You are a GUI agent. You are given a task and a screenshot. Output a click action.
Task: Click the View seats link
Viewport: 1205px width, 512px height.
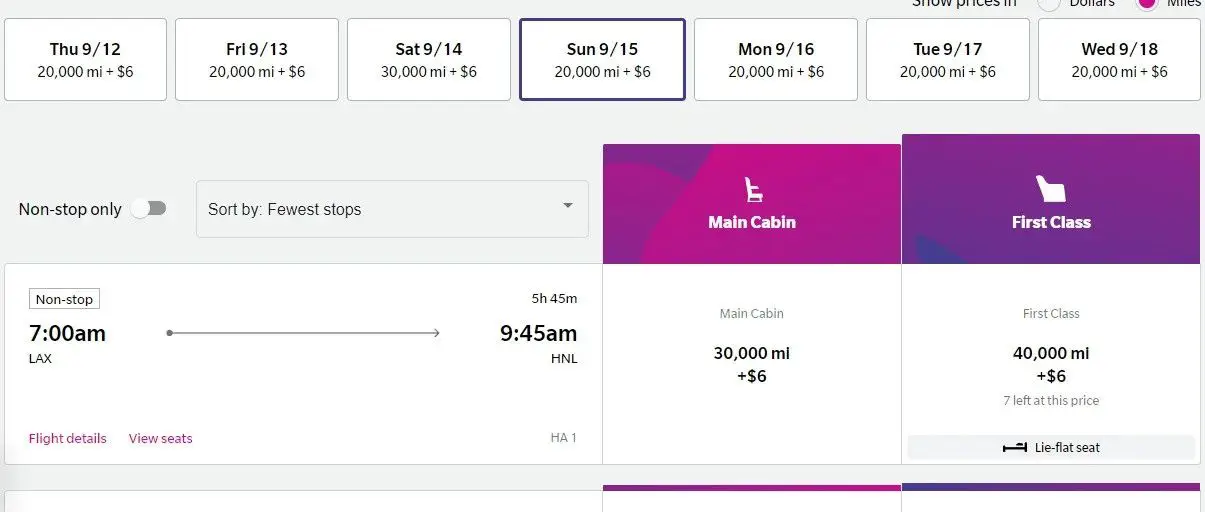pyautogui.click(x=161, y=438)
